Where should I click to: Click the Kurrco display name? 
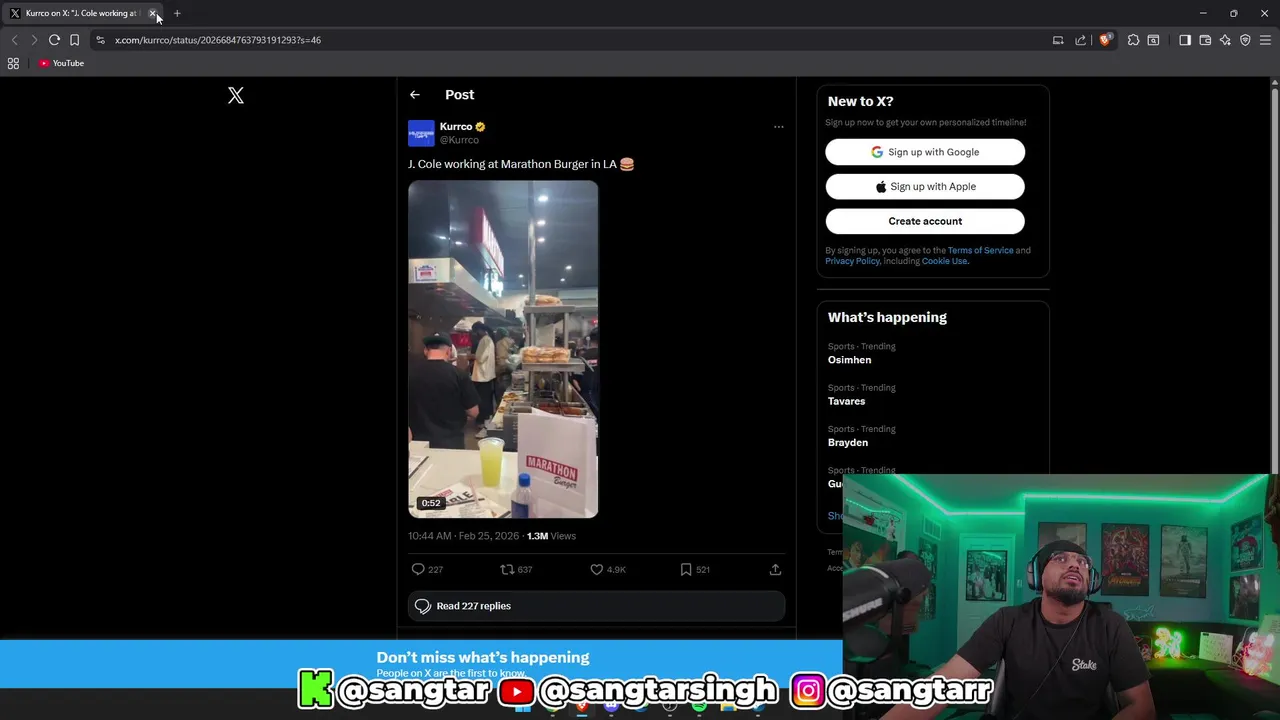tap(456, 126)
